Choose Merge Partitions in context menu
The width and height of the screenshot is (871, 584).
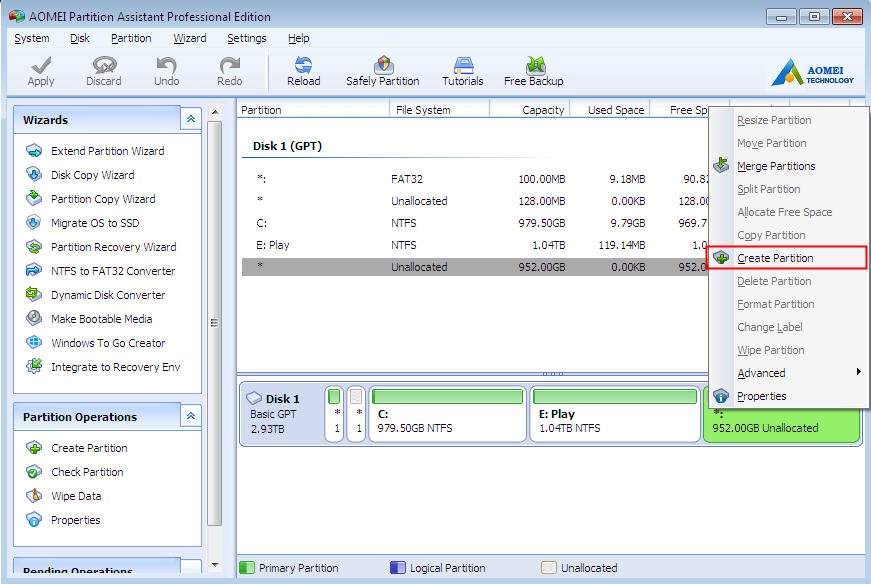tap(787, 166)
